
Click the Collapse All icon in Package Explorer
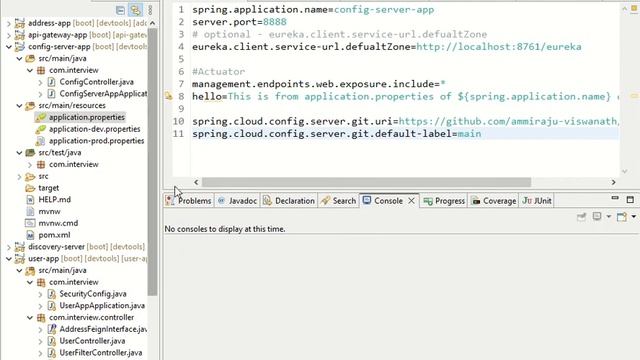click(x=120, y=10)
